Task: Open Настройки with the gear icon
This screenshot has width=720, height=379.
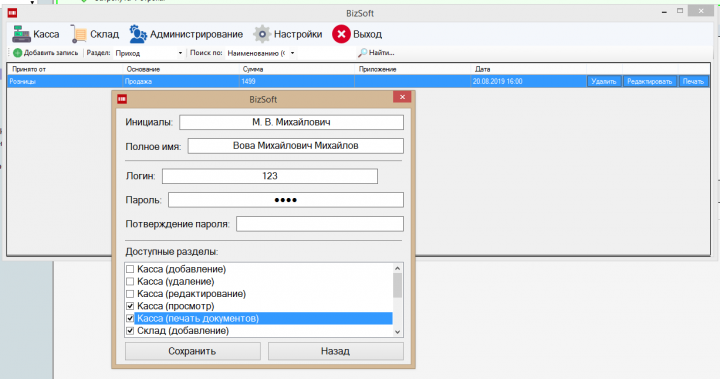Action: pos(288,34)
